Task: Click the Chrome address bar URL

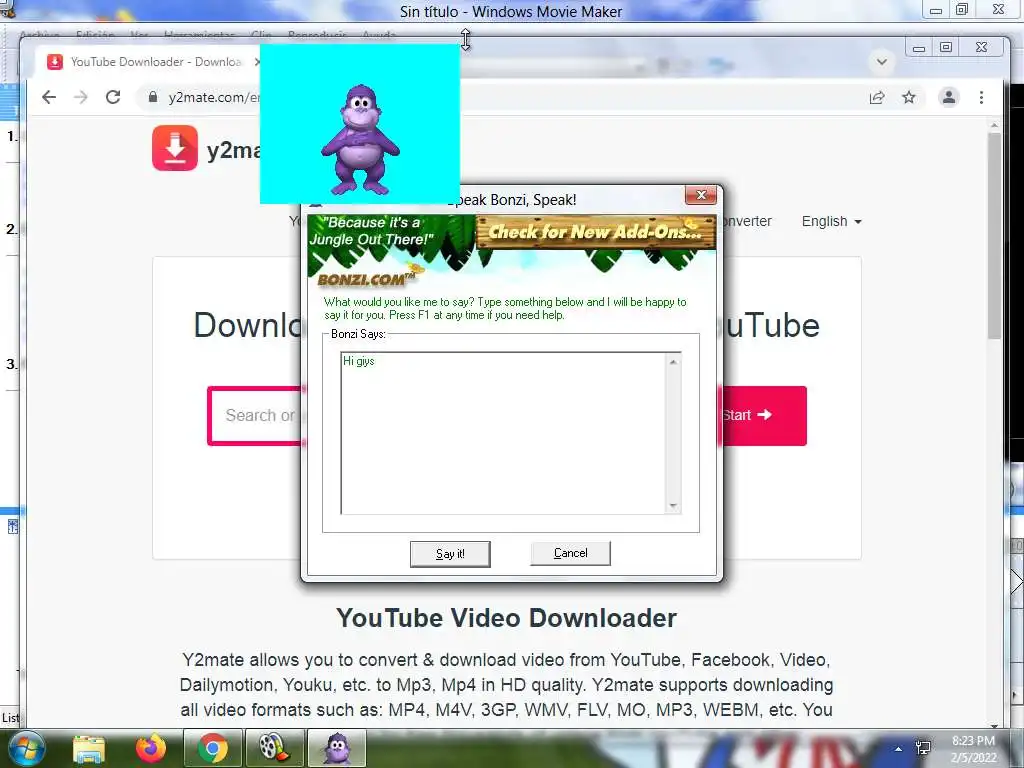Action: [x=213, y=97]
